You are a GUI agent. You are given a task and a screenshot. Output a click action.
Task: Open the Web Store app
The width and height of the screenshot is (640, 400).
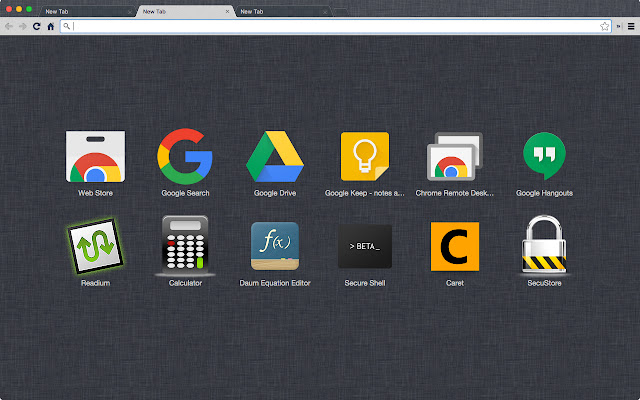(96, 156)
